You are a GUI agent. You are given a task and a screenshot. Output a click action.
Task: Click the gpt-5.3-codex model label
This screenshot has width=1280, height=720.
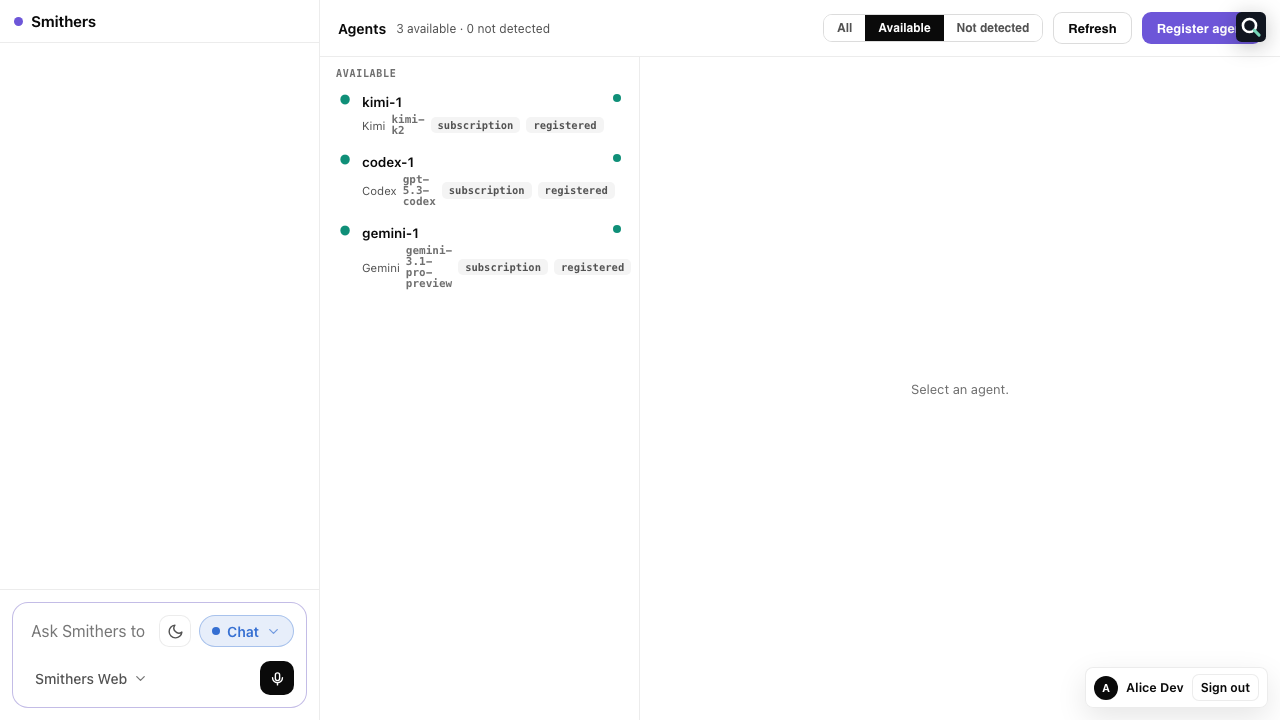coord(419,190)
